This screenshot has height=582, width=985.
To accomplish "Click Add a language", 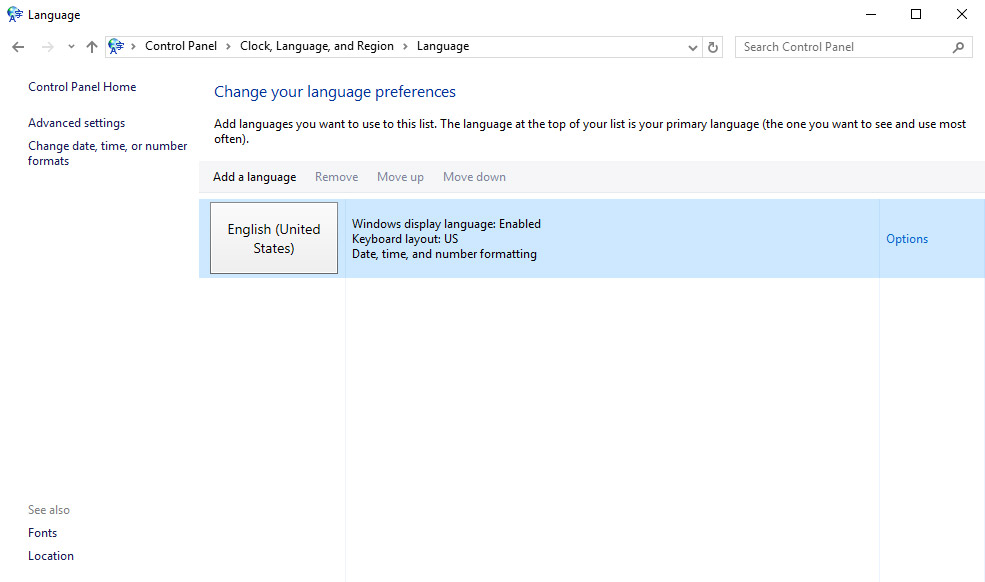I will point(253,176).
